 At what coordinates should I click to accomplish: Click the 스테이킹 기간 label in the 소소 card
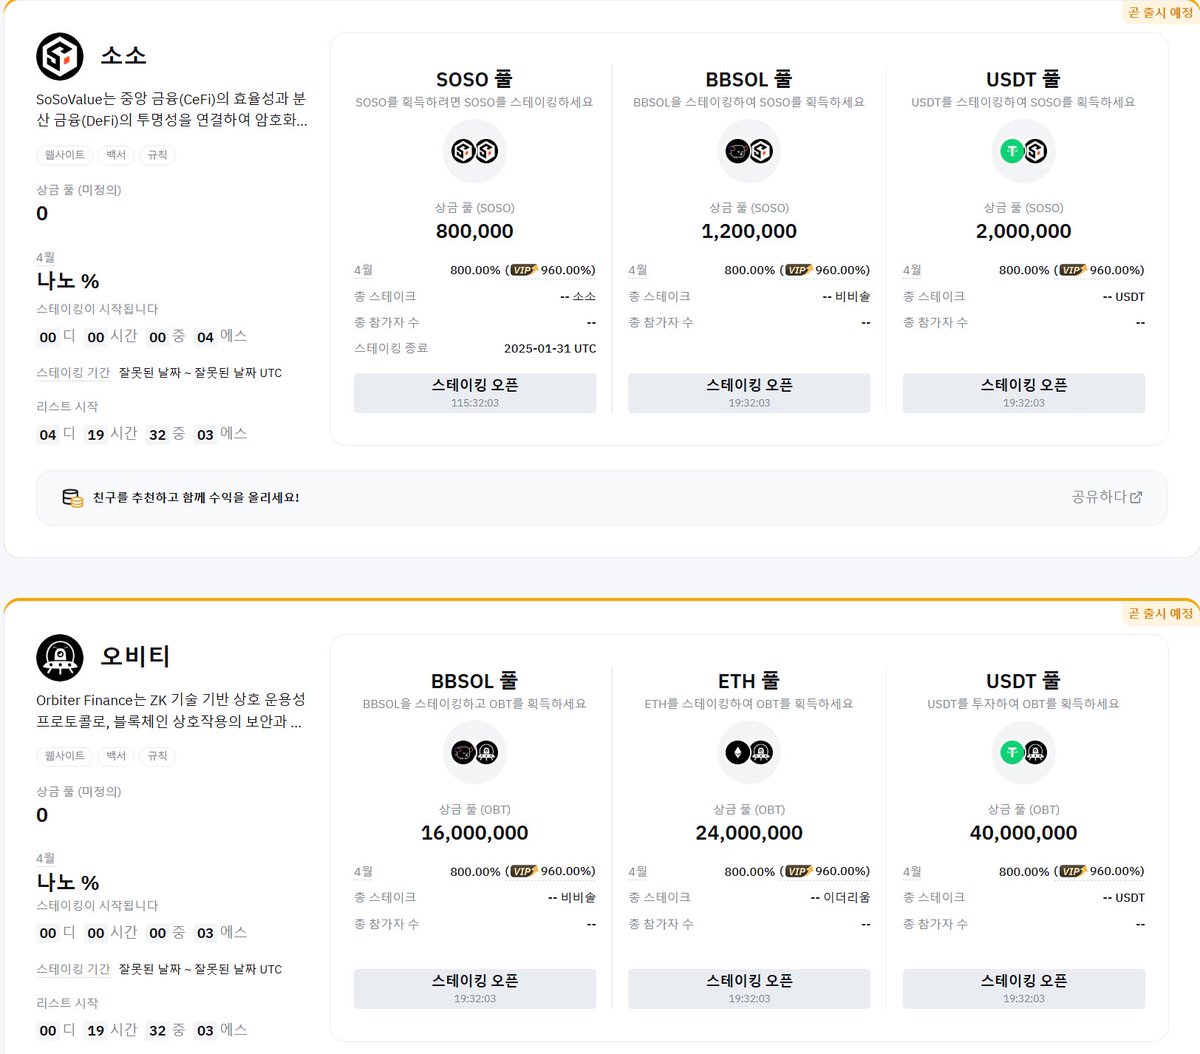(x=73, y=372)
